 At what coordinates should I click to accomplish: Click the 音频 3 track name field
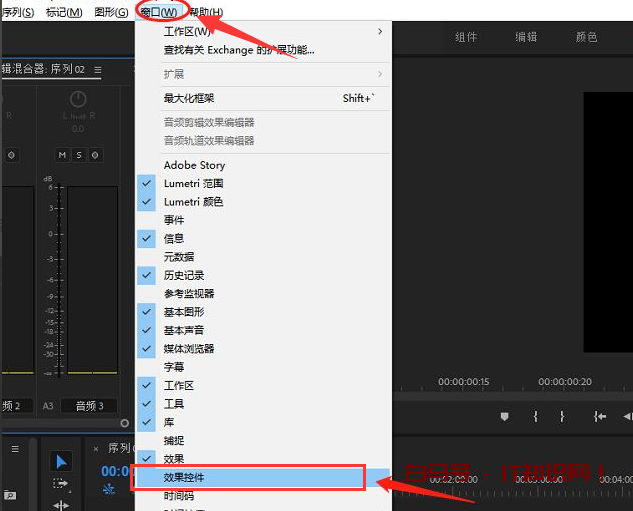coord(88,405)
